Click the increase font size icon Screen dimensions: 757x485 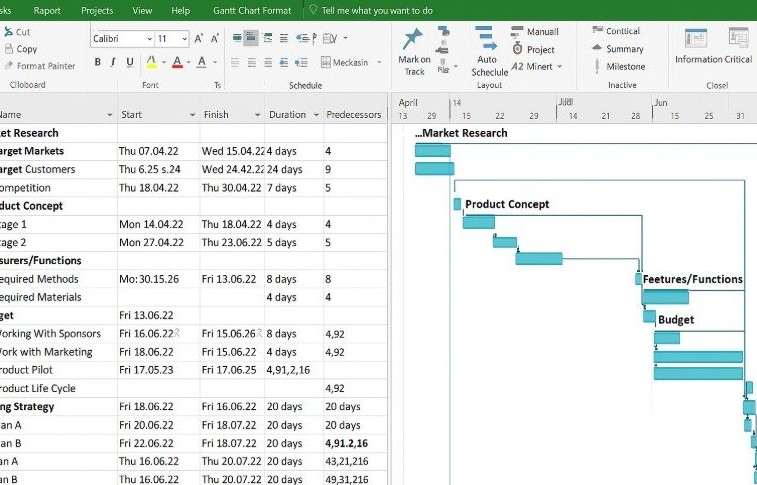198,39
